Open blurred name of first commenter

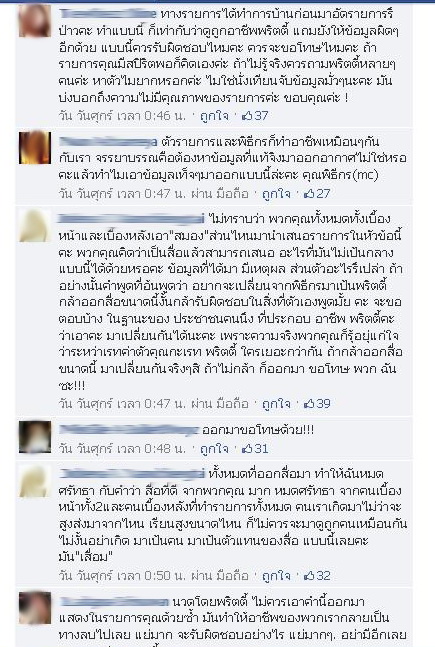pyautogui.click(x=107, y=14)
